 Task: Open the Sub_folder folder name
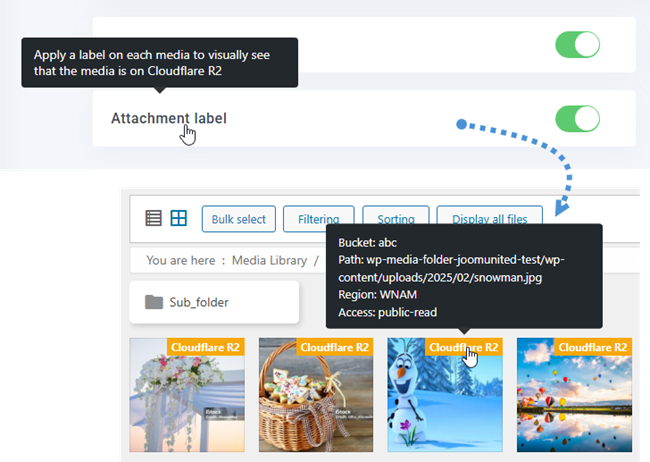point(202,302)
